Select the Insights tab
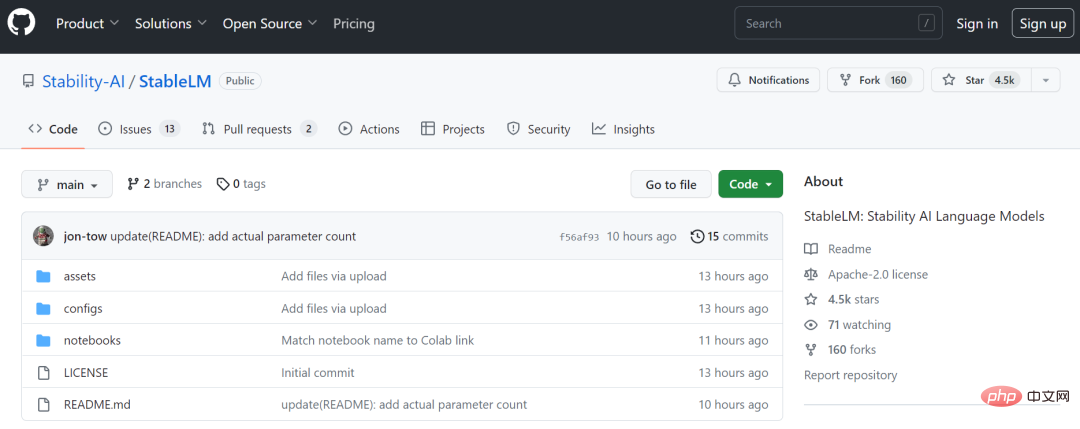 (623, 129)
